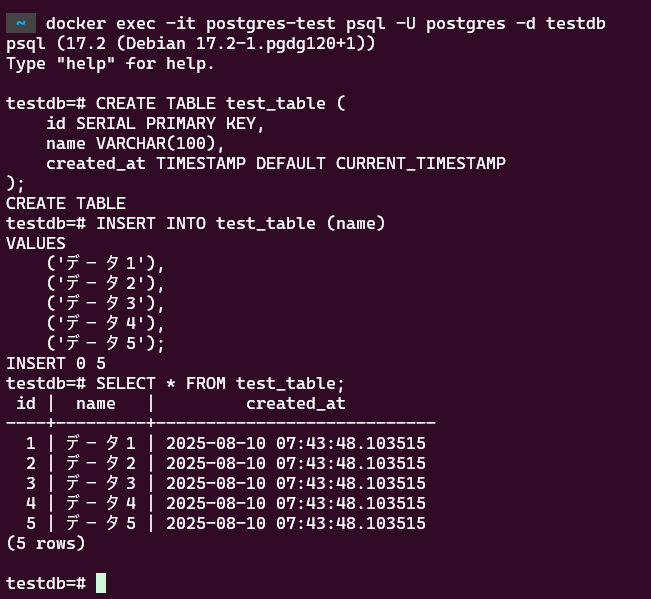Click the CREATE TABLE test_table statement line
Viewport: 651px width, 599px height.
tap(176, 103)
